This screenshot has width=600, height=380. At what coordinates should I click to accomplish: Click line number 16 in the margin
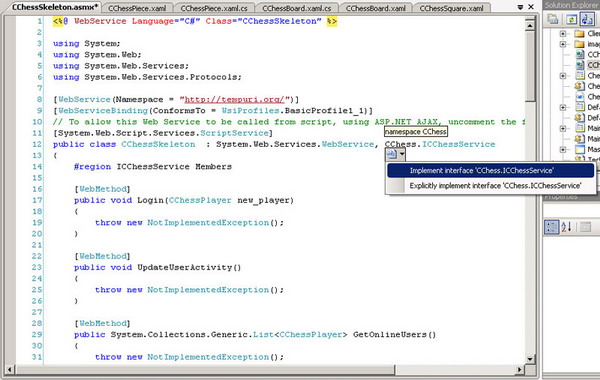(37, 189)
